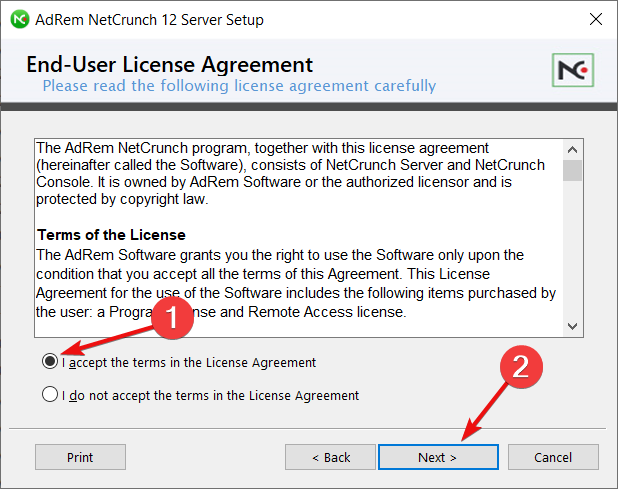The image size is (618, 489).
Task: Click inside the license agreement text box
Action: click(x=299, y=238)
